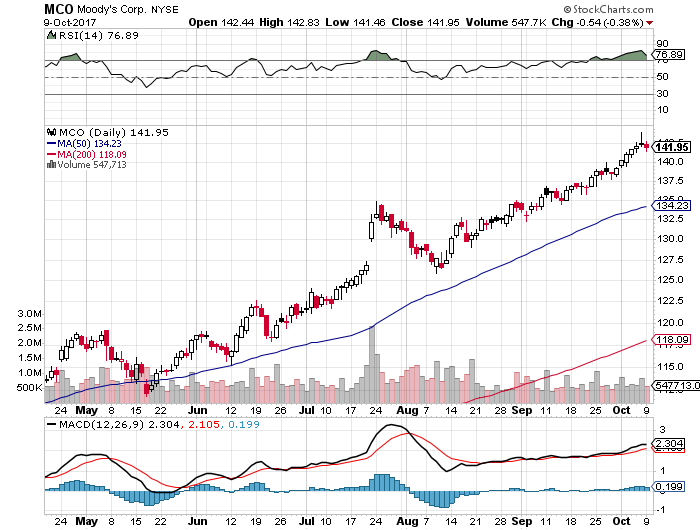The height and width of the screenshot is (530, 700).
Task: Click the "Chg -0.54 (-0.38%)" value
Action: 597,22
